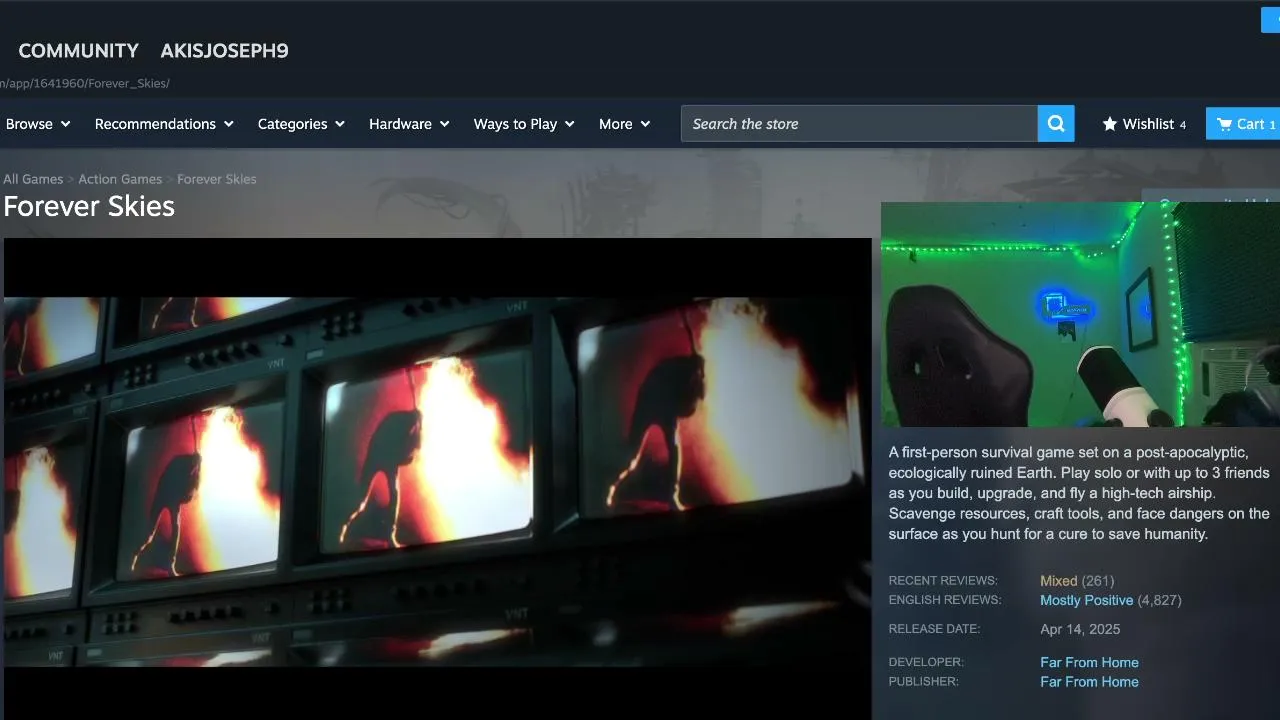The image size is (1280, 720).
Task: Expand the Browse dropdown
Action: click(38, 124)
